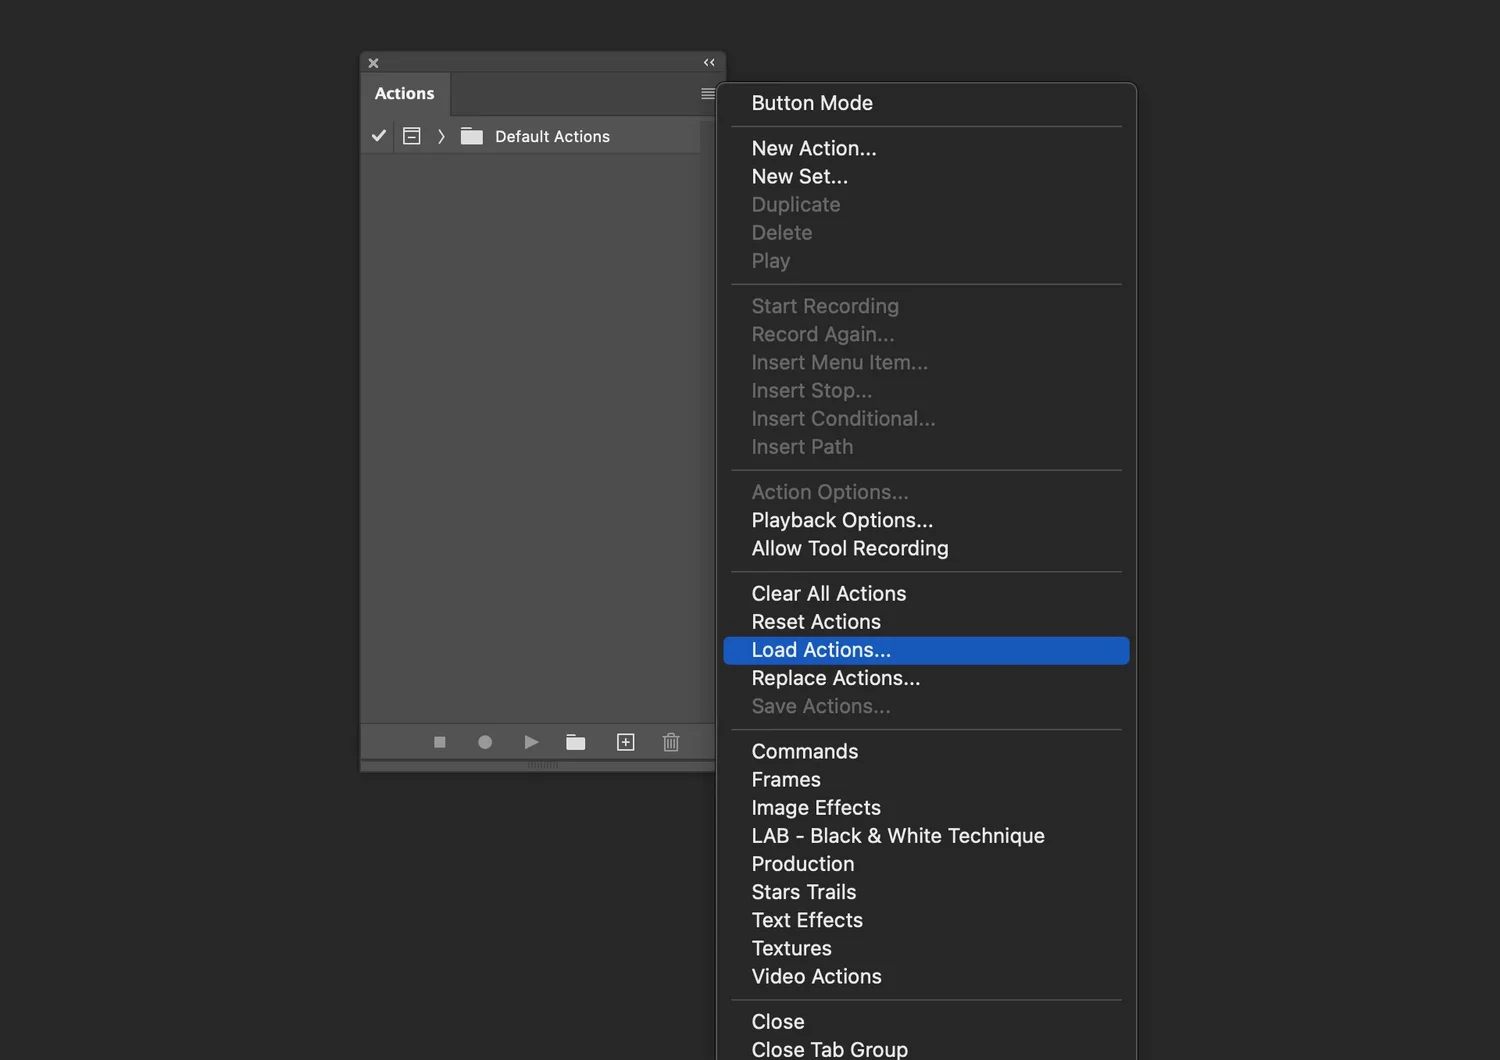Image resolution: width=1500 pixels, height=1060 pixels.
Task: Load the Text Effects action set
Action: click(x=926, y=919)
